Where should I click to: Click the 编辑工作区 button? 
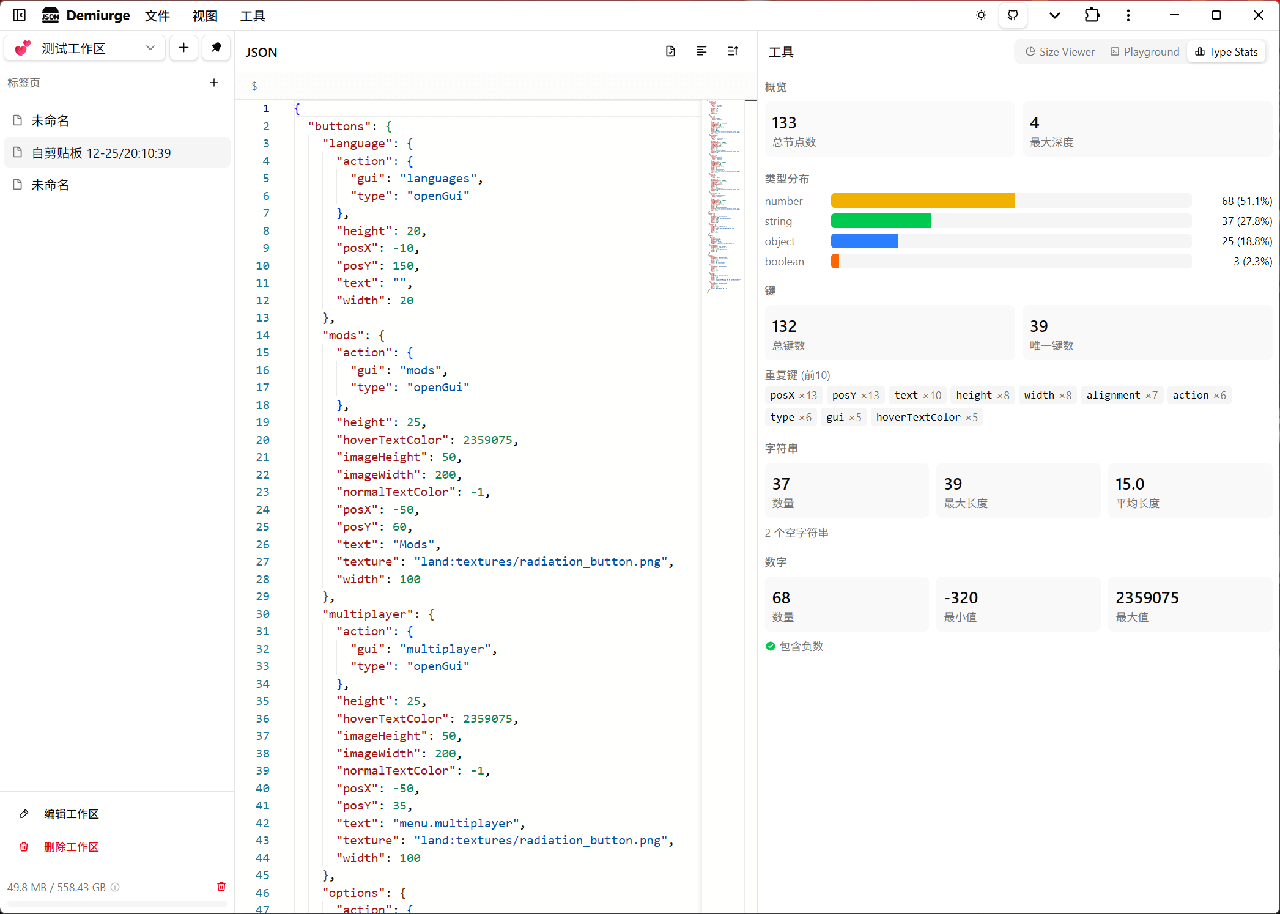tap(71, 814)
